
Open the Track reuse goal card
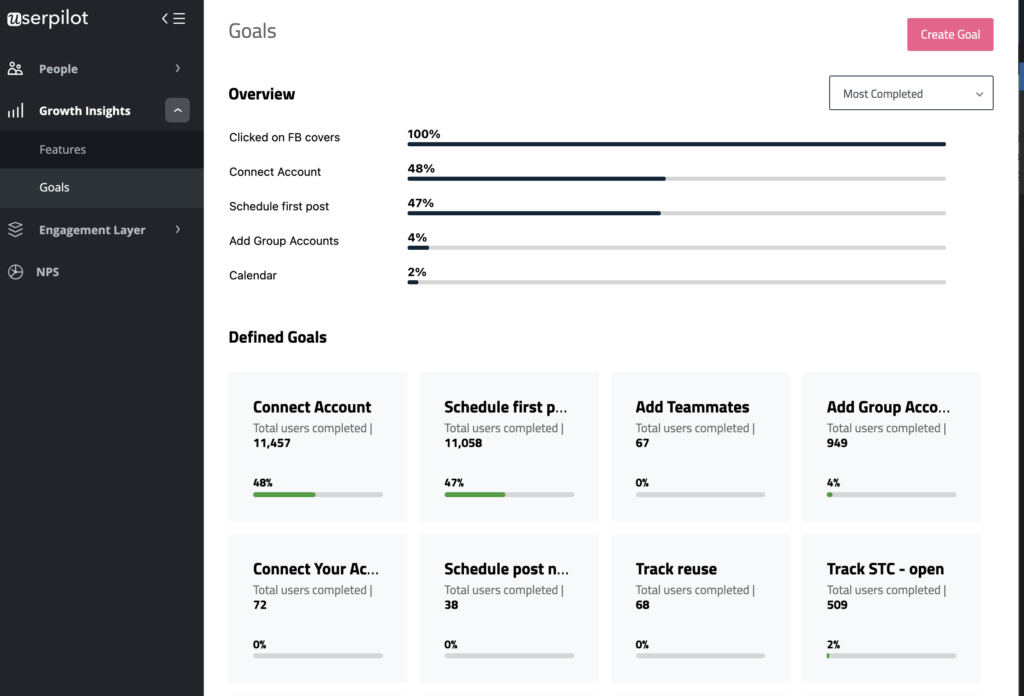click(700, 608)
